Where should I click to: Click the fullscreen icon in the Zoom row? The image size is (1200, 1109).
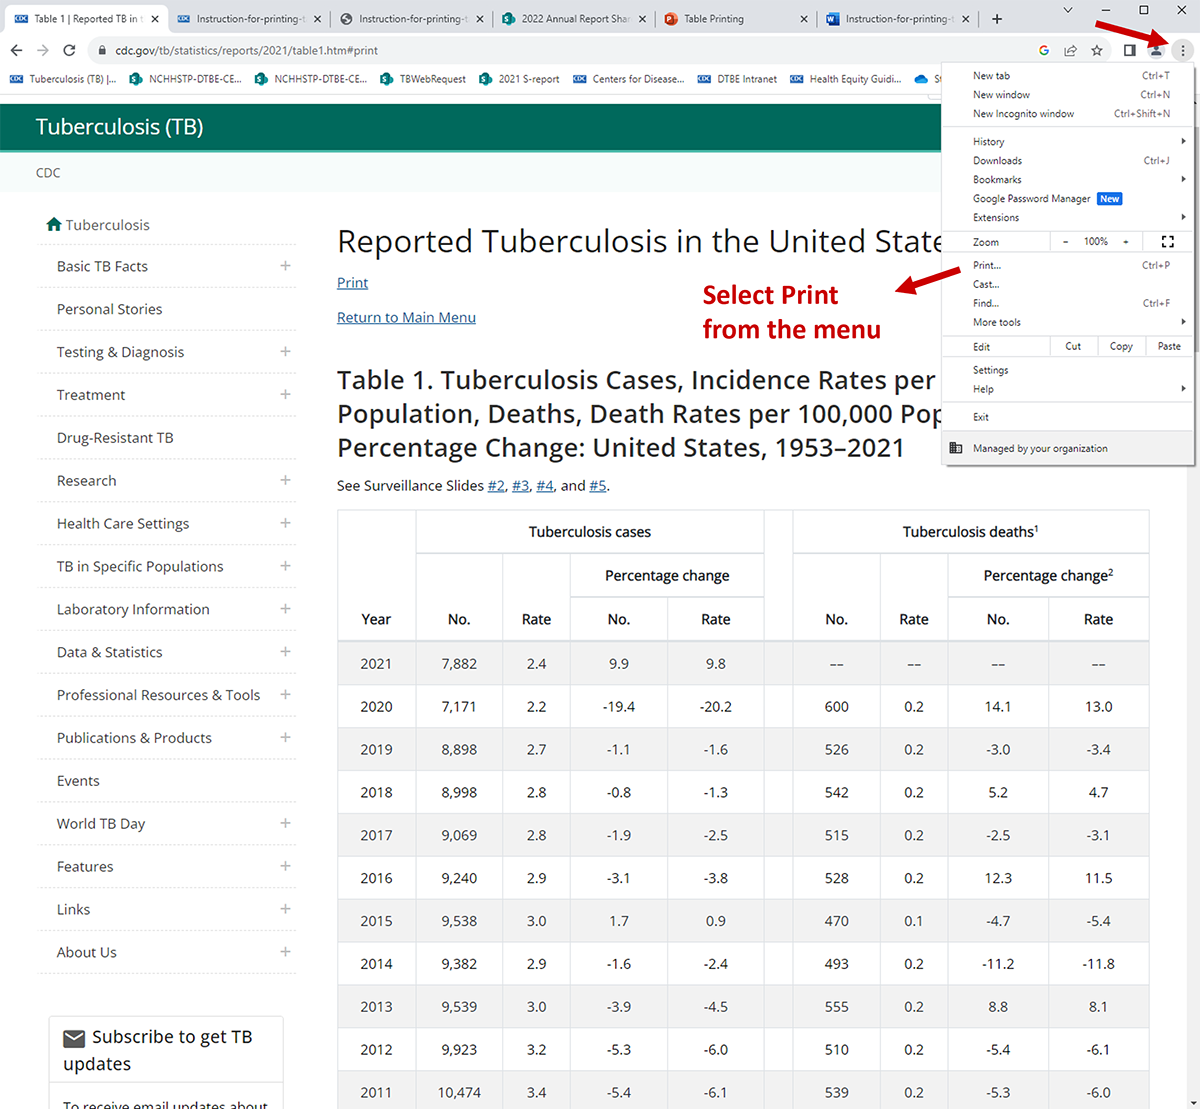pyautogui.click(x=1168, y=241)
